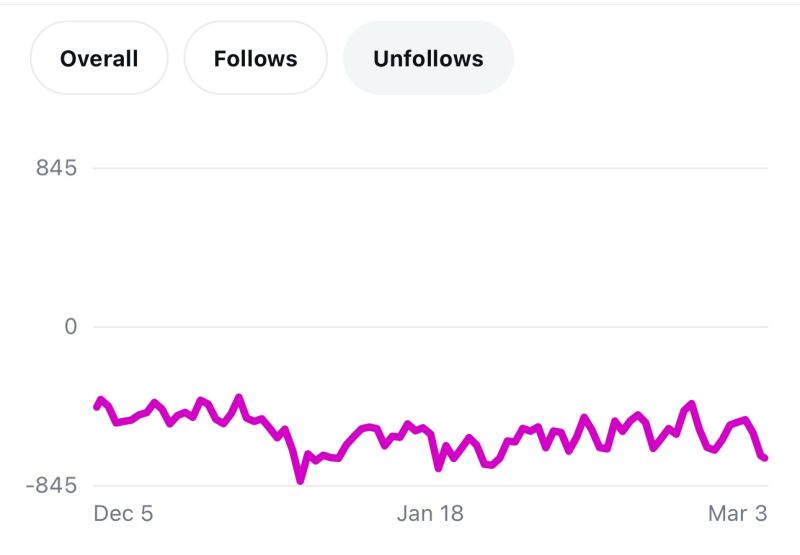Click empty chart area between 845 and 0 gridlines
Viewport: 800px width, 555px height.
point(430,248)
